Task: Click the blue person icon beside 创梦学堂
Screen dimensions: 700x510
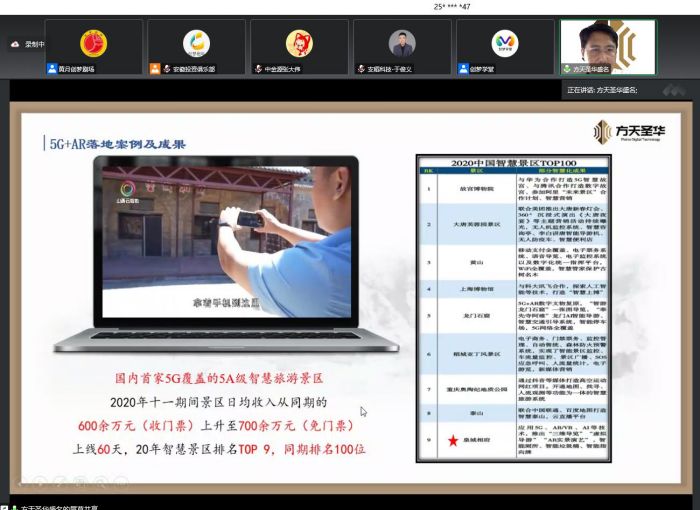Action: pos(463,69)
